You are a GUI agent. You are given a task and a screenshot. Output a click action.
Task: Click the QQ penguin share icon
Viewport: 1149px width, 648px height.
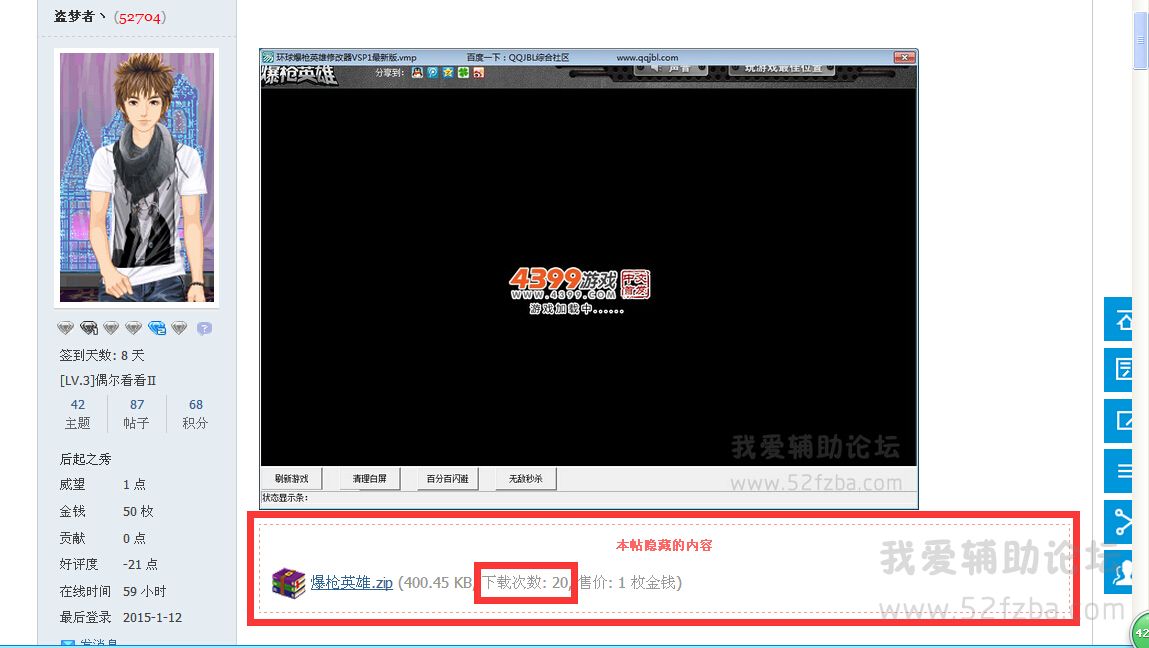(417, 73)
